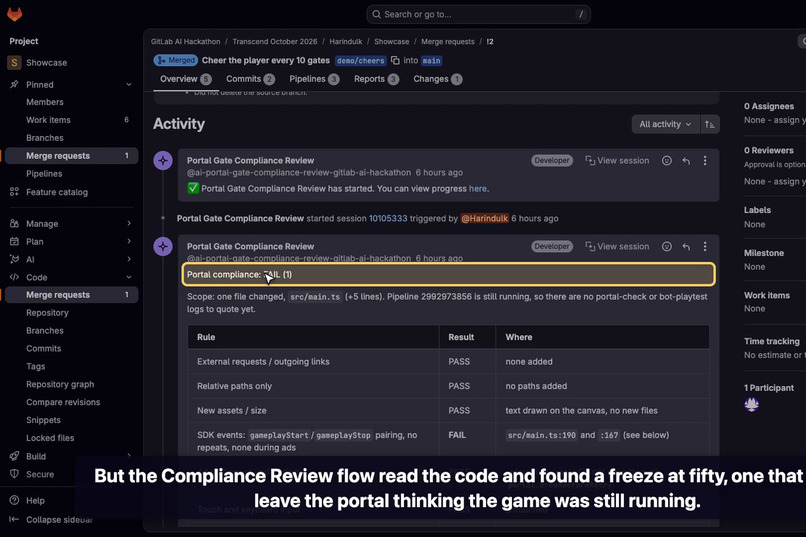Switch to the Changes tab
806x537 pixels.
click(x=437, y=79)
